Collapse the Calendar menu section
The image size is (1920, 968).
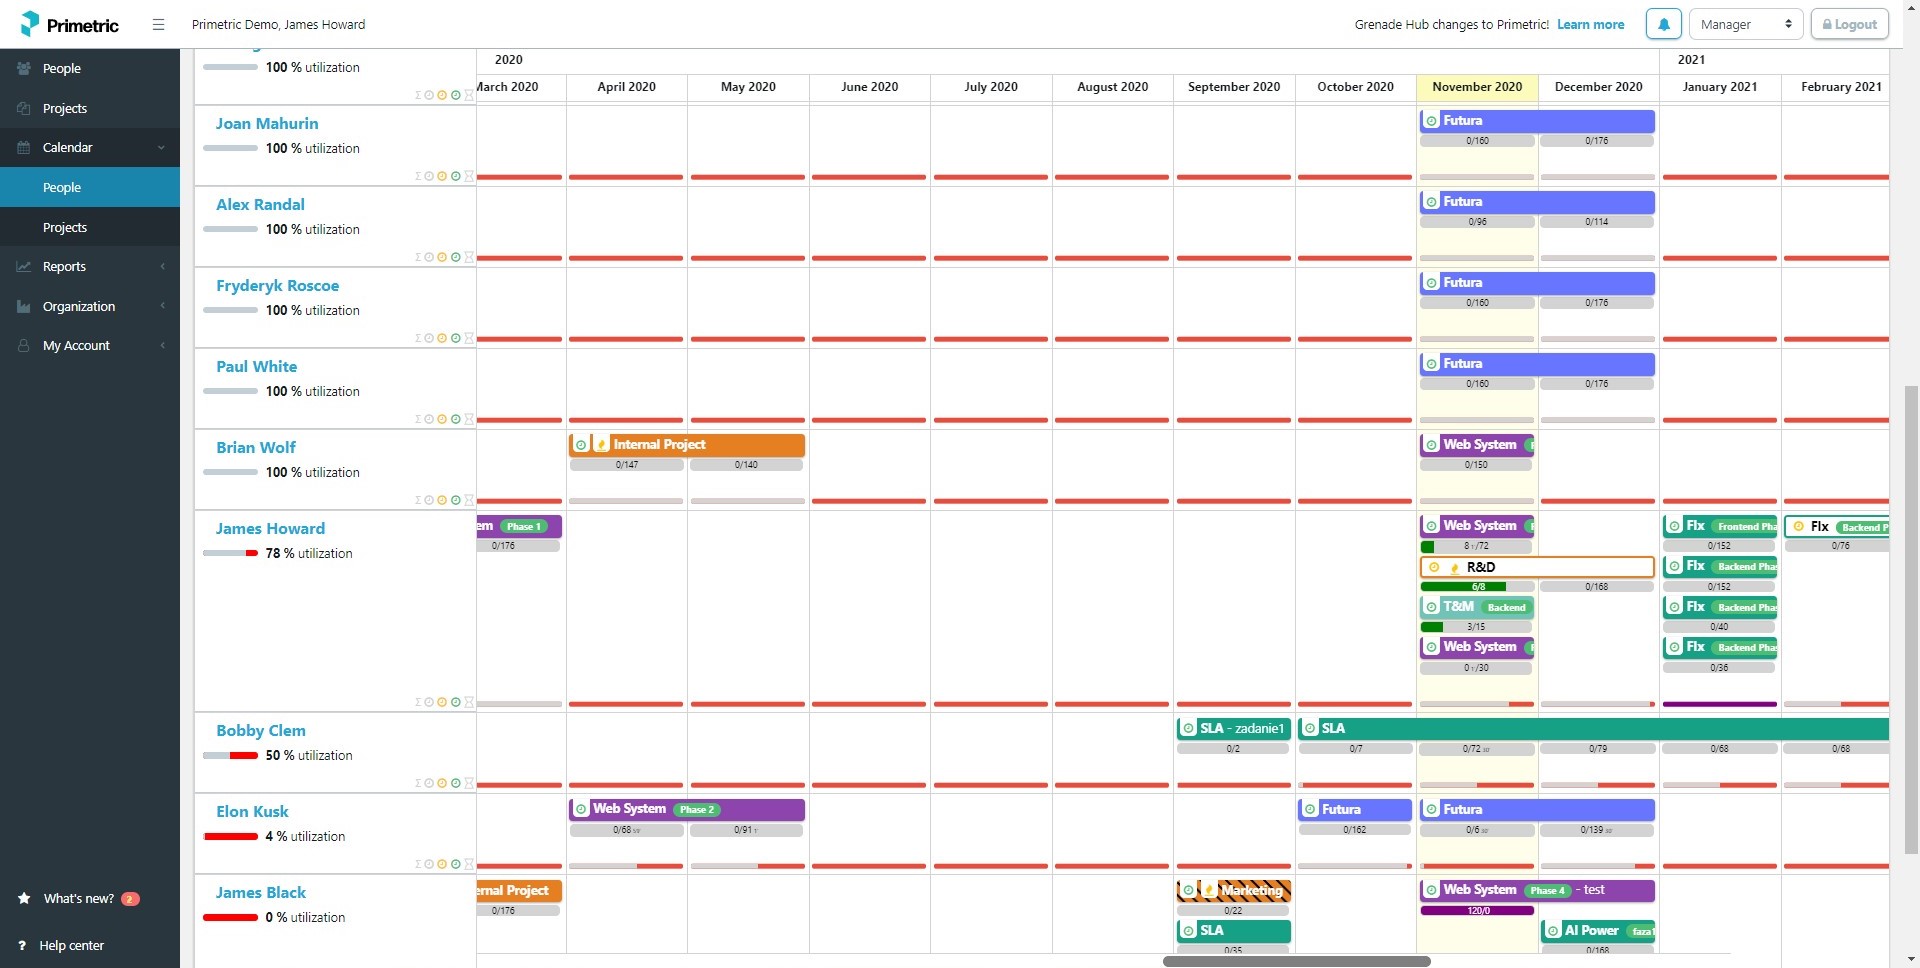[90, 148]
